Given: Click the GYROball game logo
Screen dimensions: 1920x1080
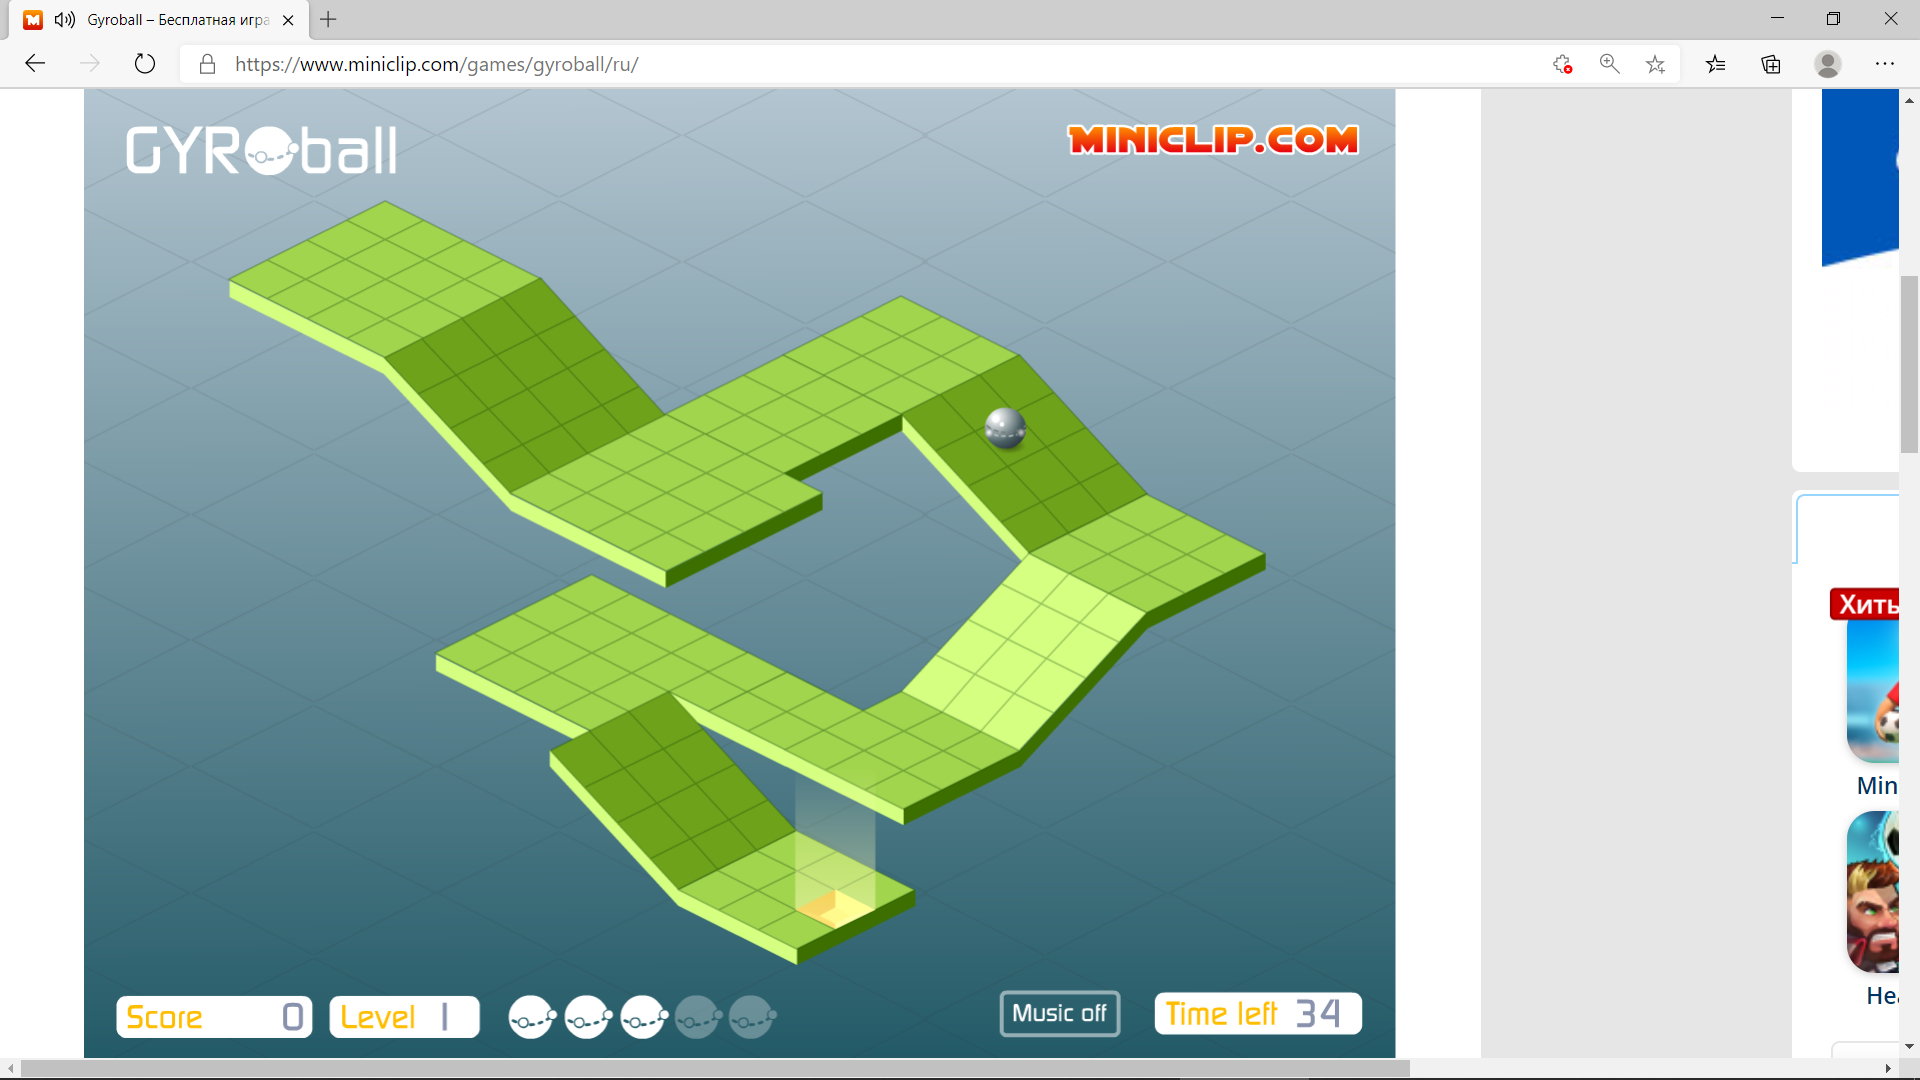Looking at the screenshot, I should (261, 151).
